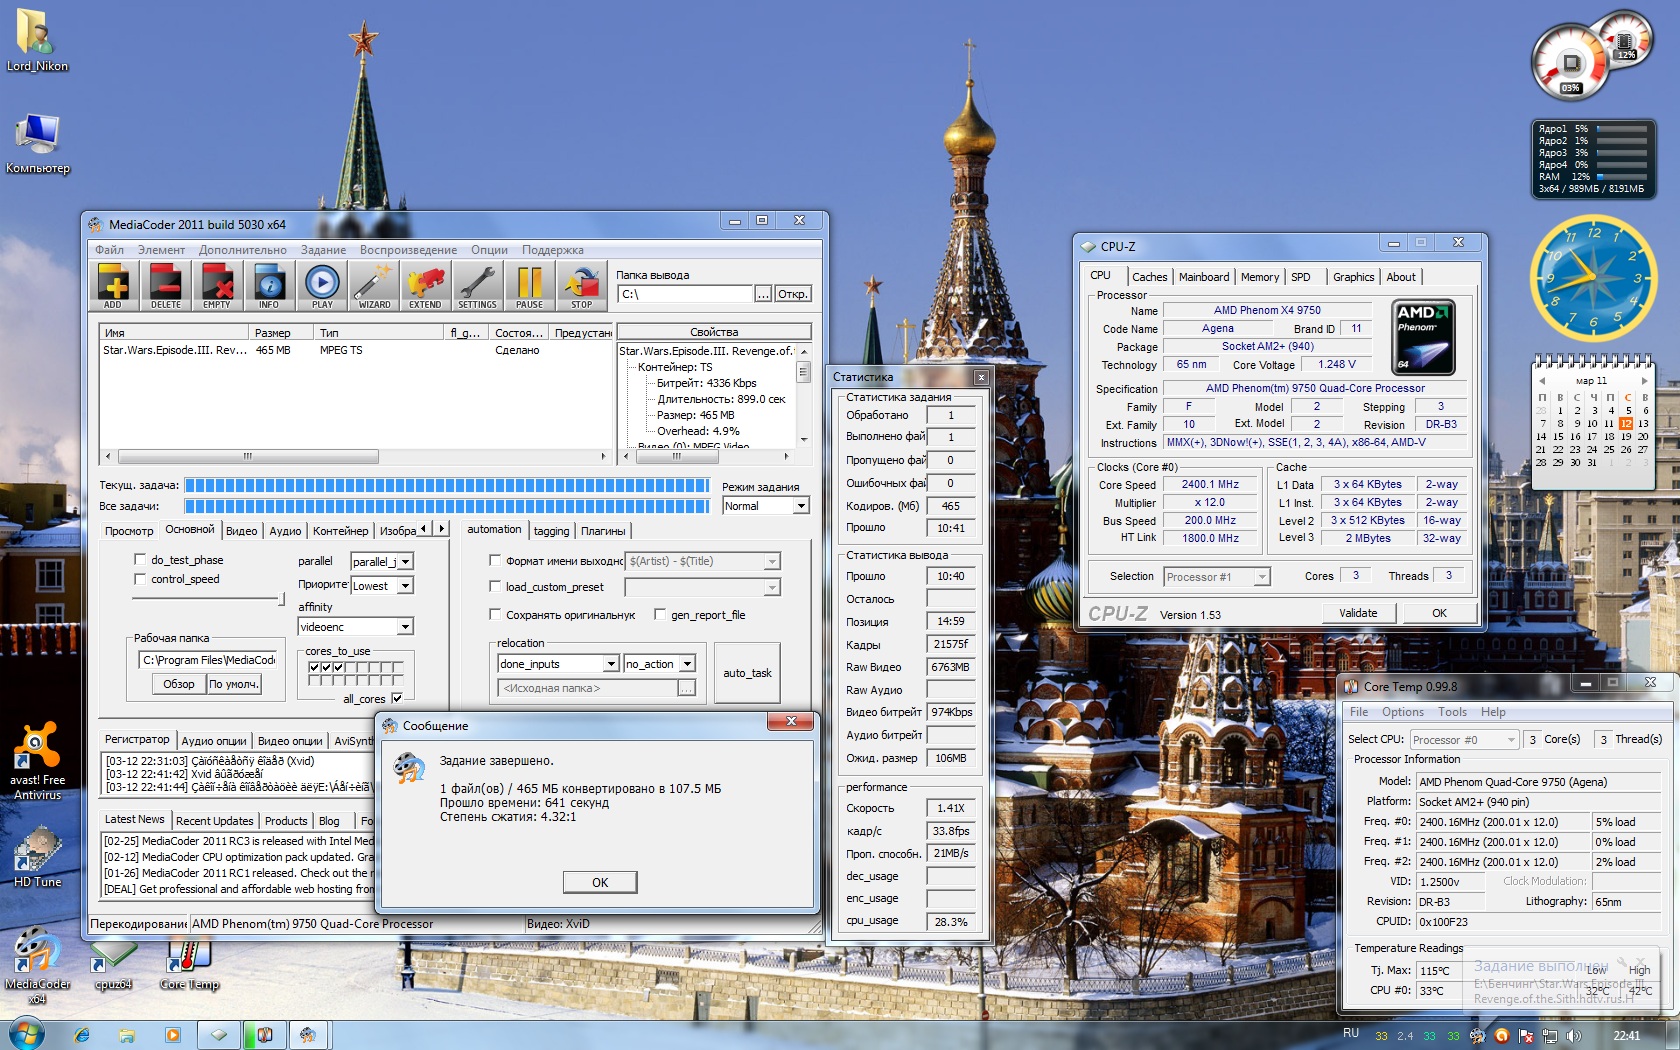
Task: Click the PLAY toolbar icon
Action: [x=322, y=286]
